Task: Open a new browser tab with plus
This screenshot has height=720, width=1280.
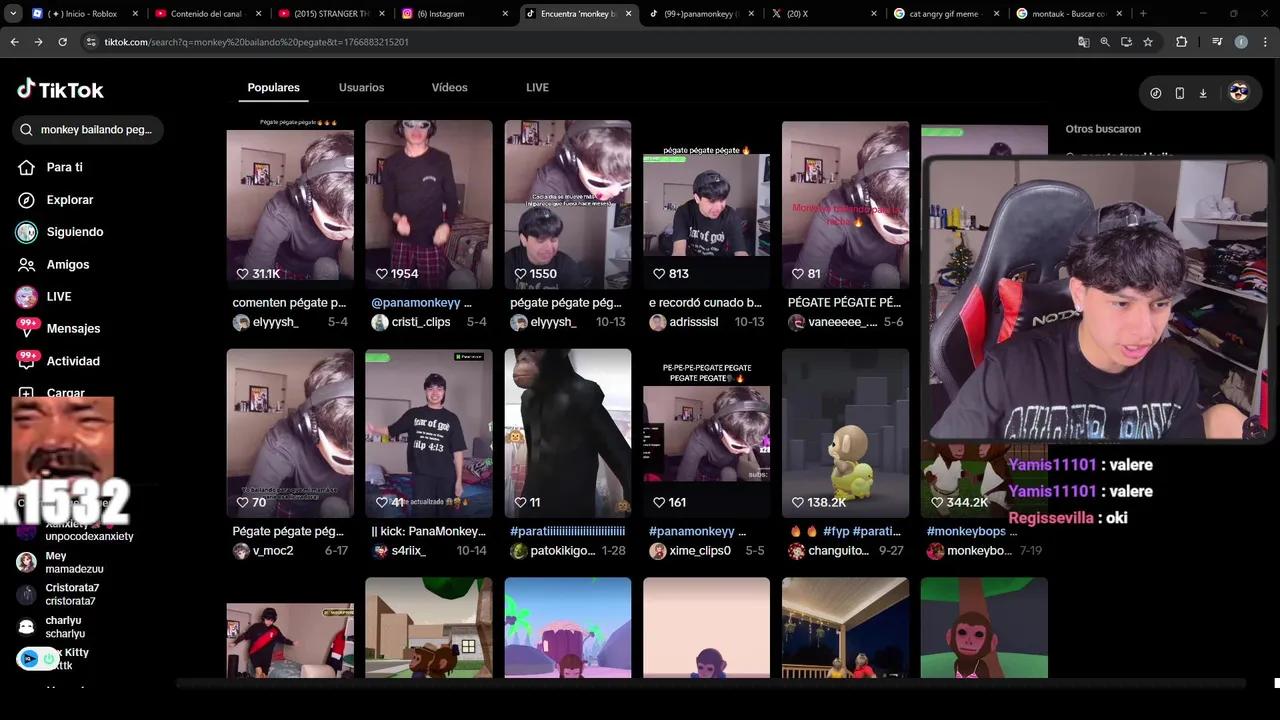Action: [1142, 14]
